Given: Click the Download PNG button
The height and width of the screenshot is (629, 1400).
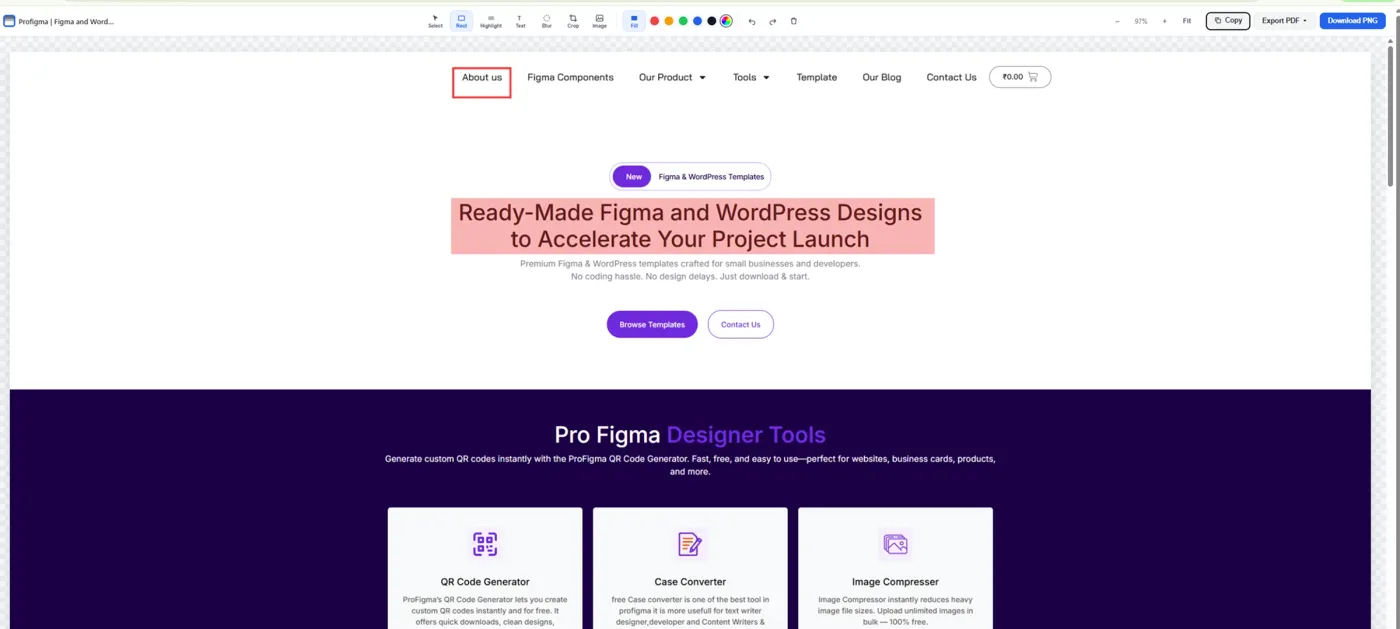Looking at the screenshot, I should [1352, 21].
